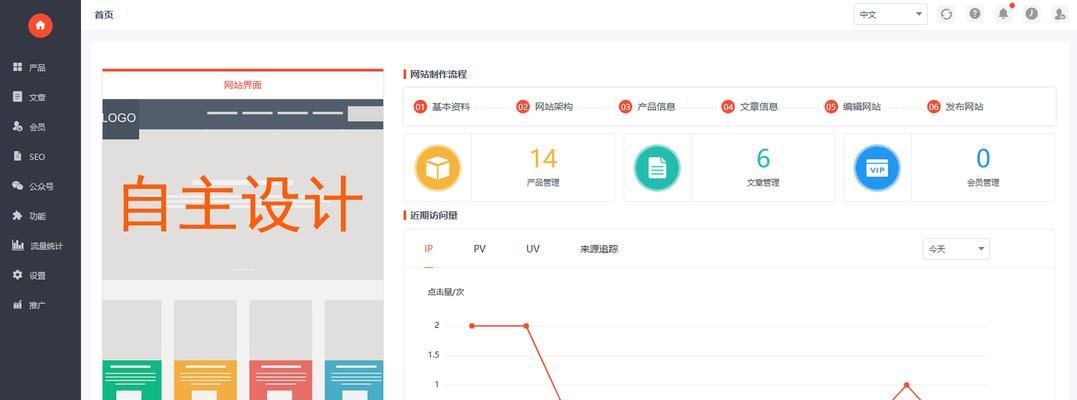Click the yellow 产品管理 box icon
1077x400 pixels.
tap(438, 168)
